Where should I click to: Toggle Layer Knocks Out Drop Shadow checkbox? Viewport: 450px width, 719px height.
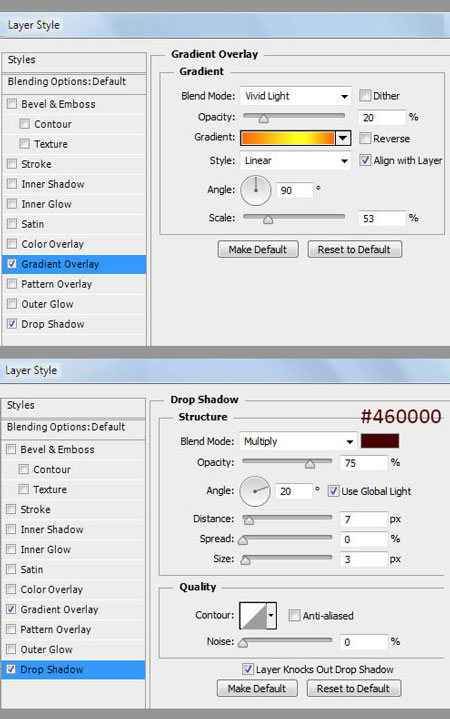click(x=248, y=669)
